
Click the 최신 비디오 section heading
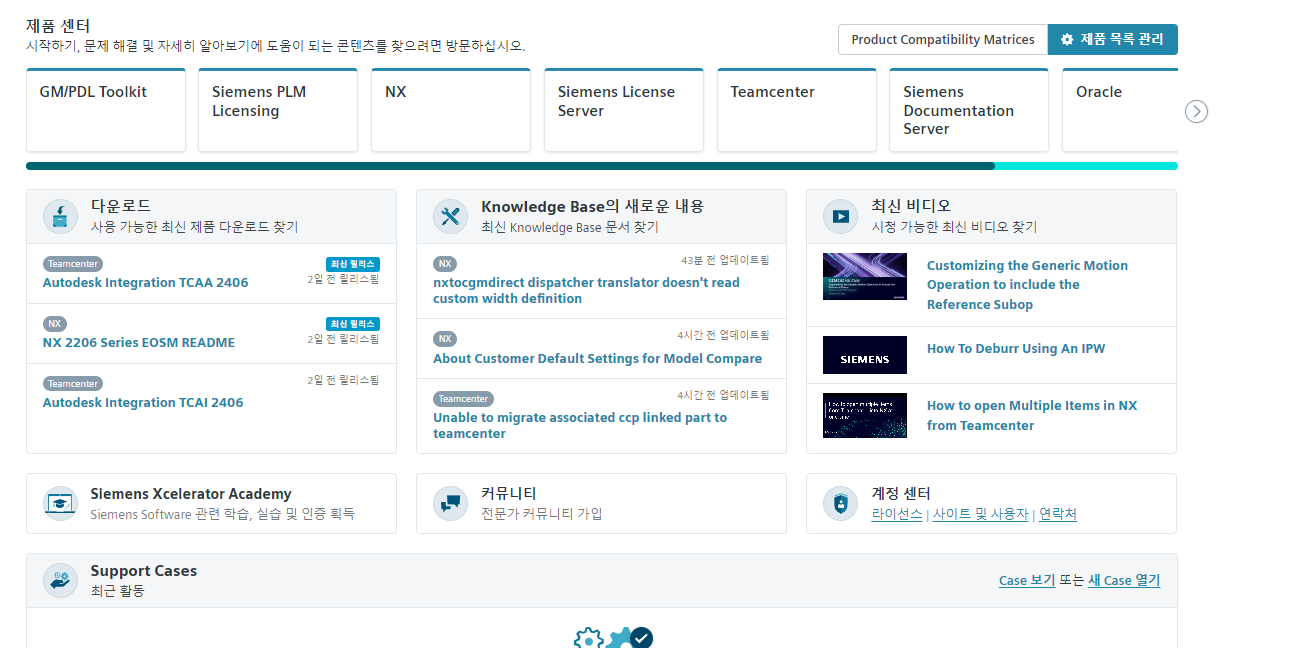pos(911,206)
